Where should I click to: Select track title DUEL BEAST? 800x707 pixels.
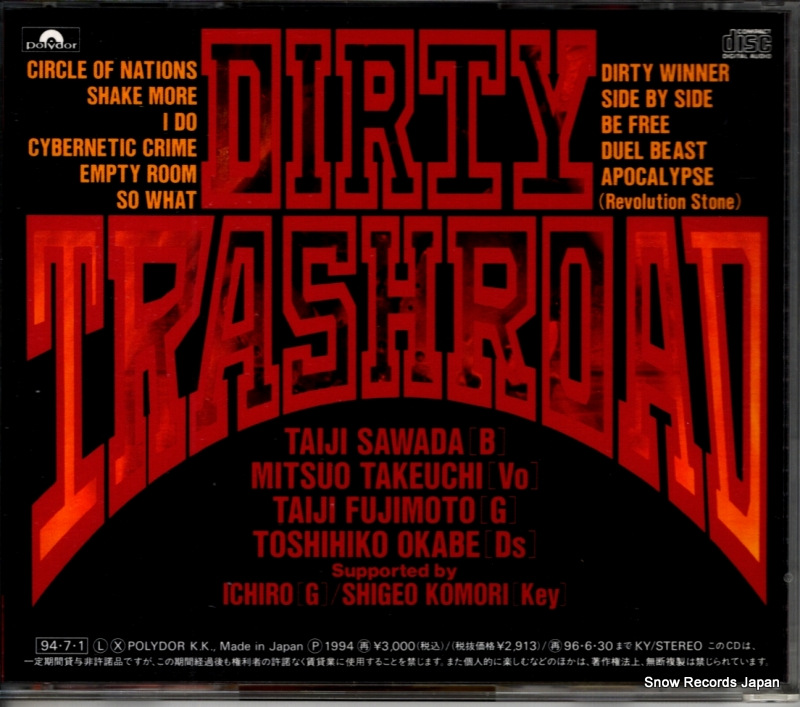(x=654, y=151)
